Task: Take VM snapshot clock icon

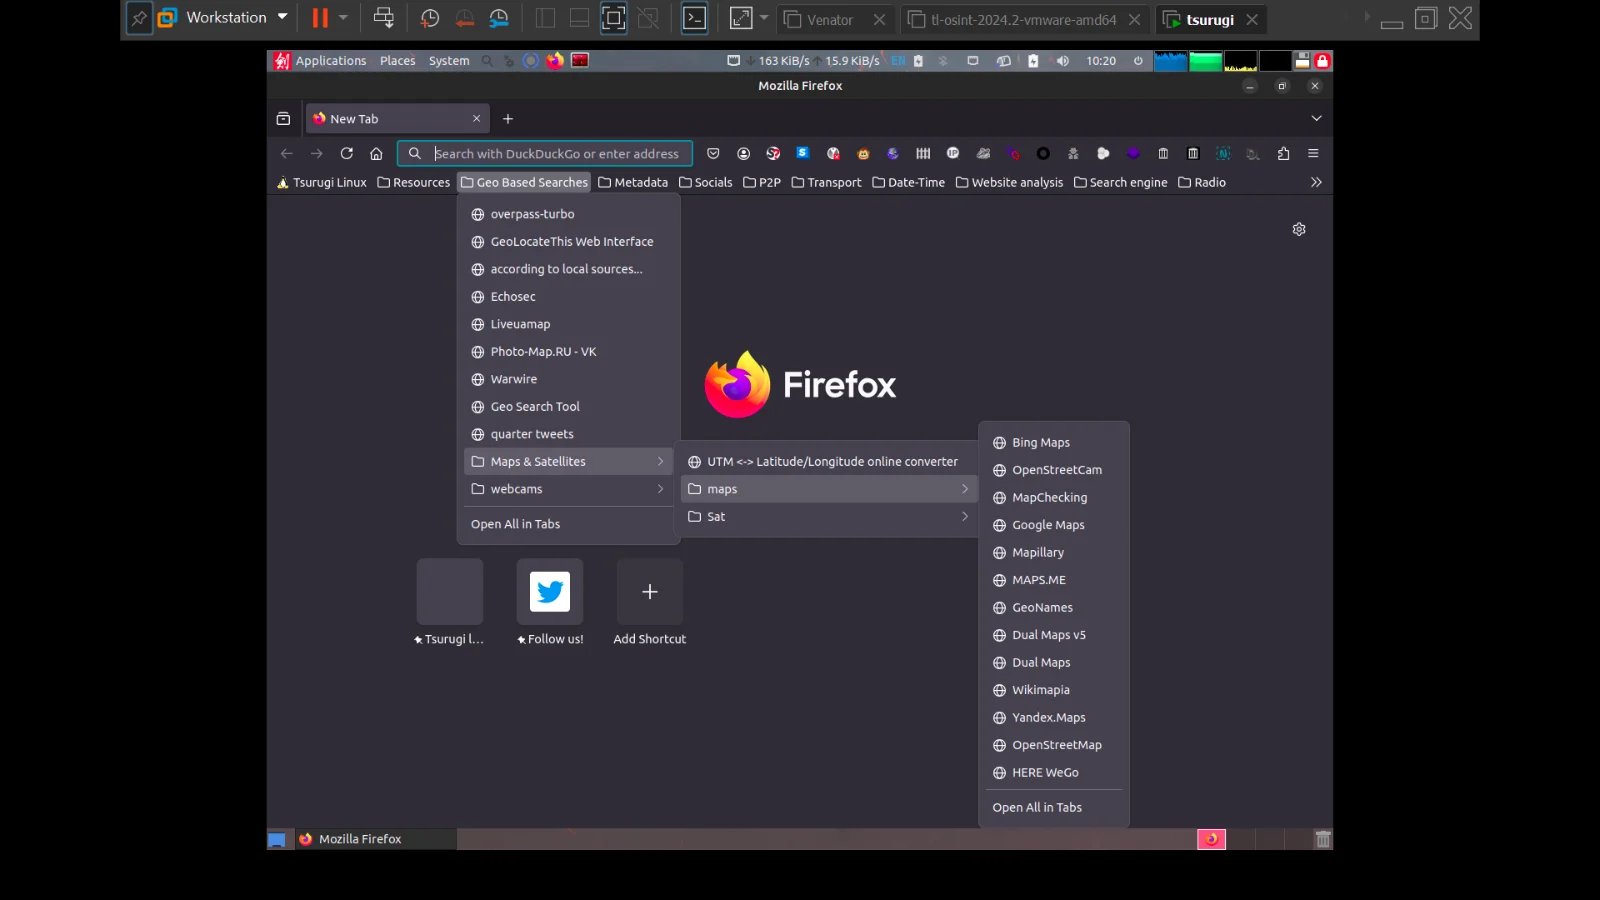Action: tap(430, 18)
